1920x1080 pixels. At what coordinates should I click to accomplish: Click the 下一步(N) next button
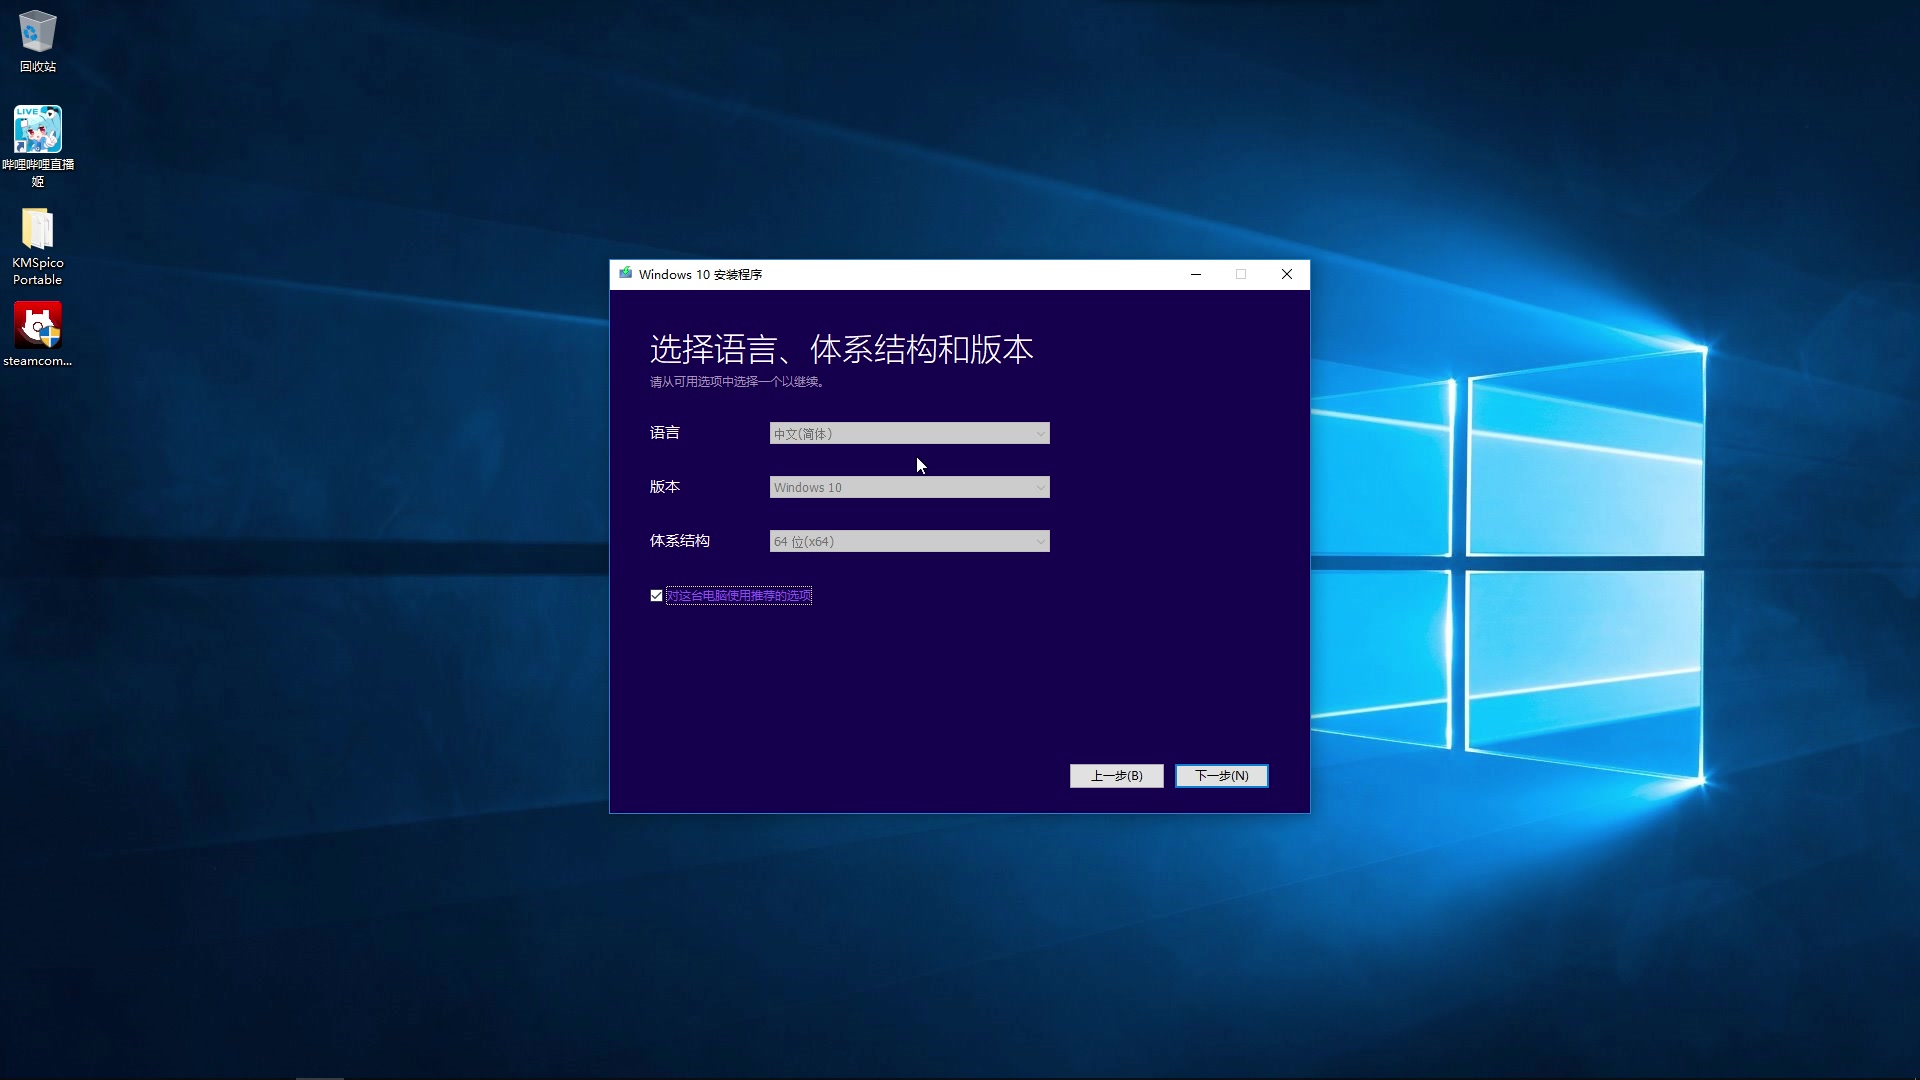click(1221, 776)
